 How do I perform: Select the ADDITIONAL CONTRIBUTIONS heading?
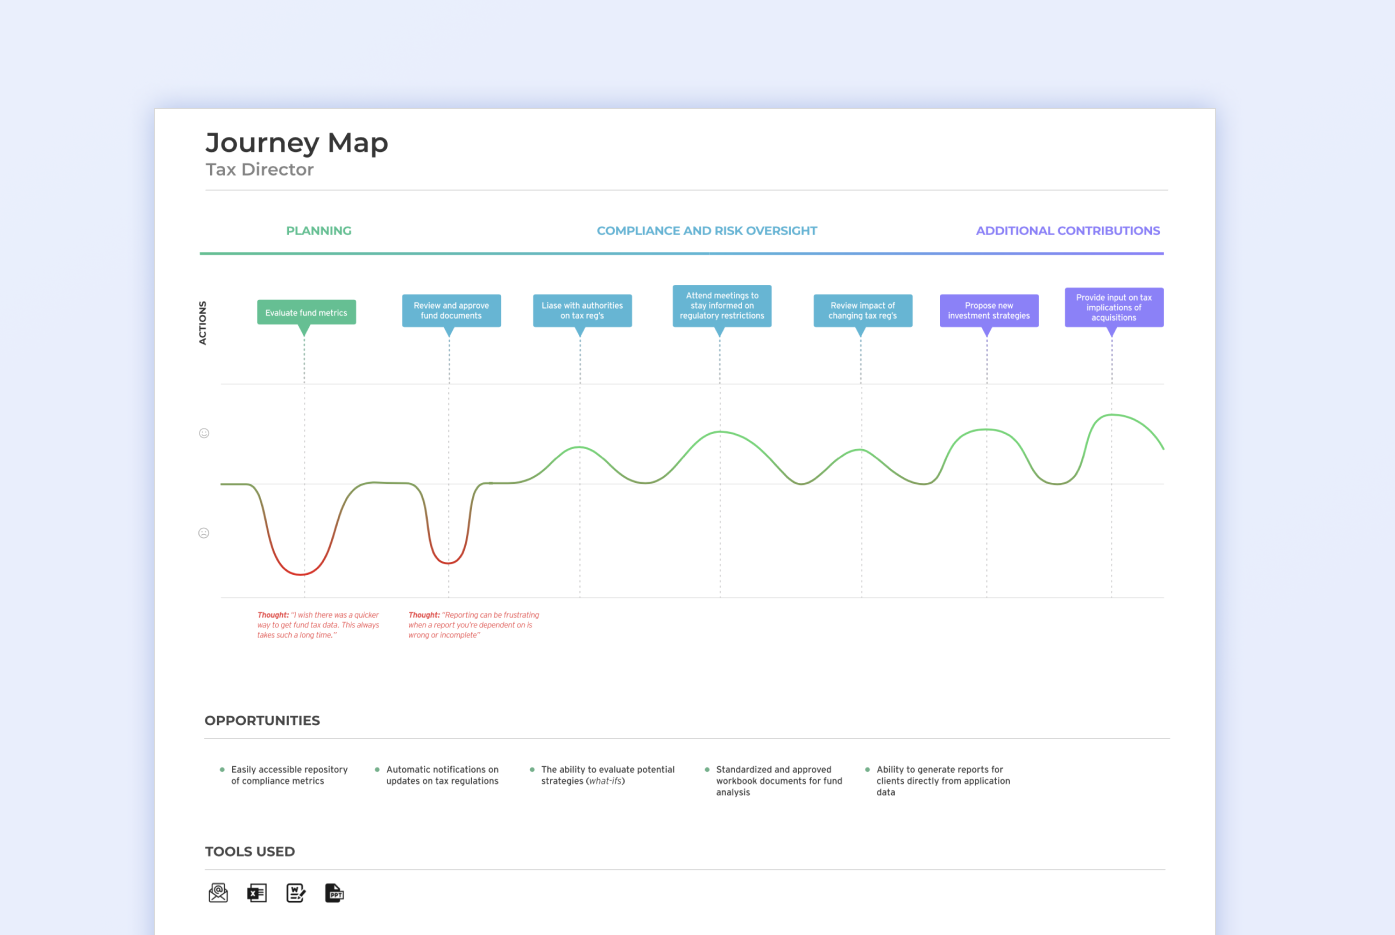click(1068, 231)
